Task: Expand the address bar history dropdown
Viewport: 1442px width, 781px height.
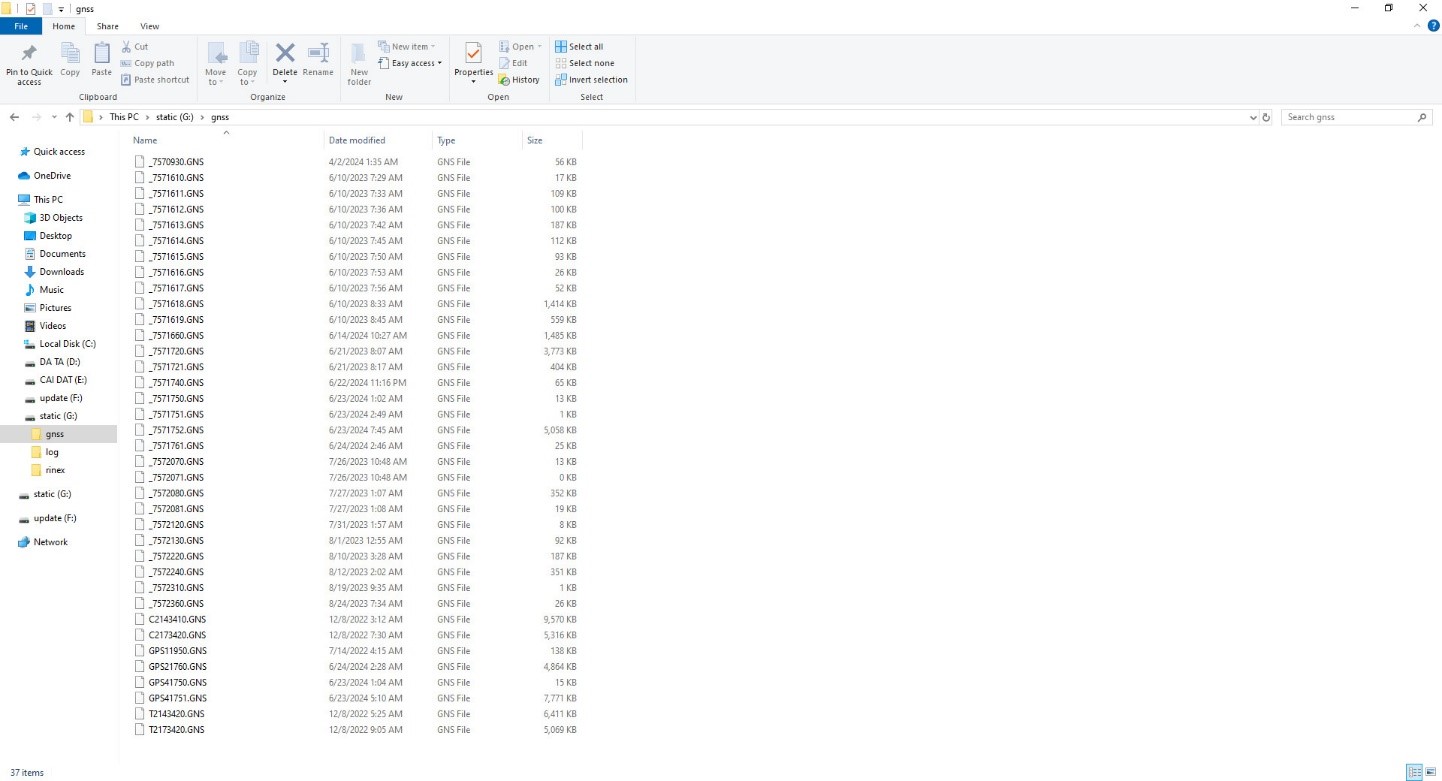Action: 1254,117
